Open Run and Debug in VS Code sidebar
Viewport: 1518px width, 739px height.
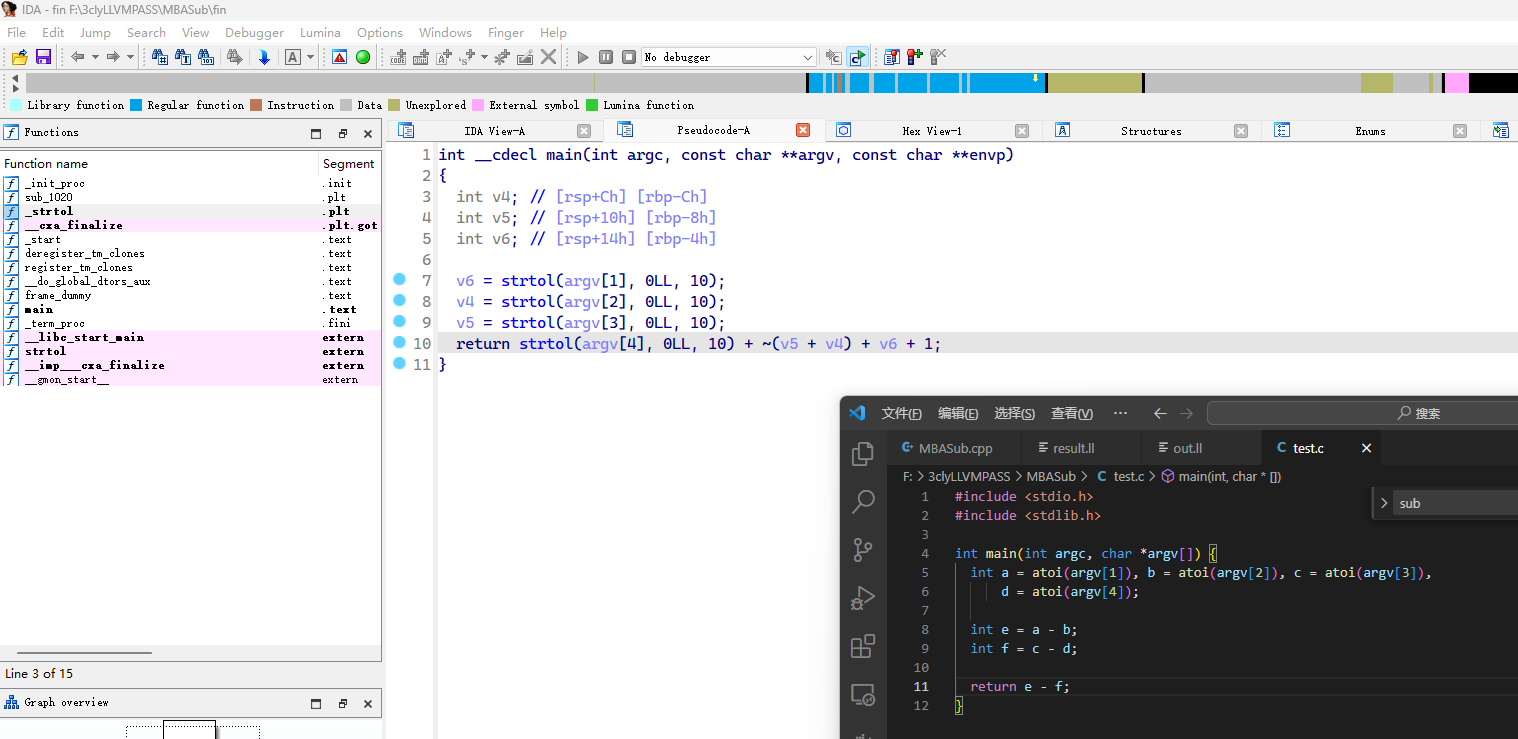point(862,598)
